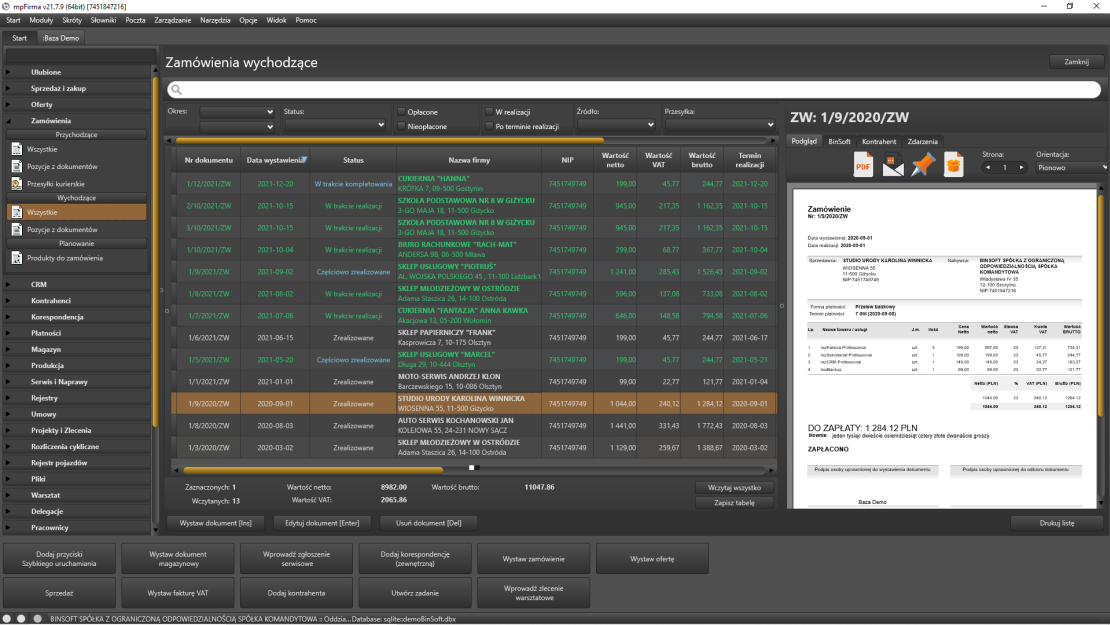
Task: Open the second Okres dropdown below
Action: 237,127
